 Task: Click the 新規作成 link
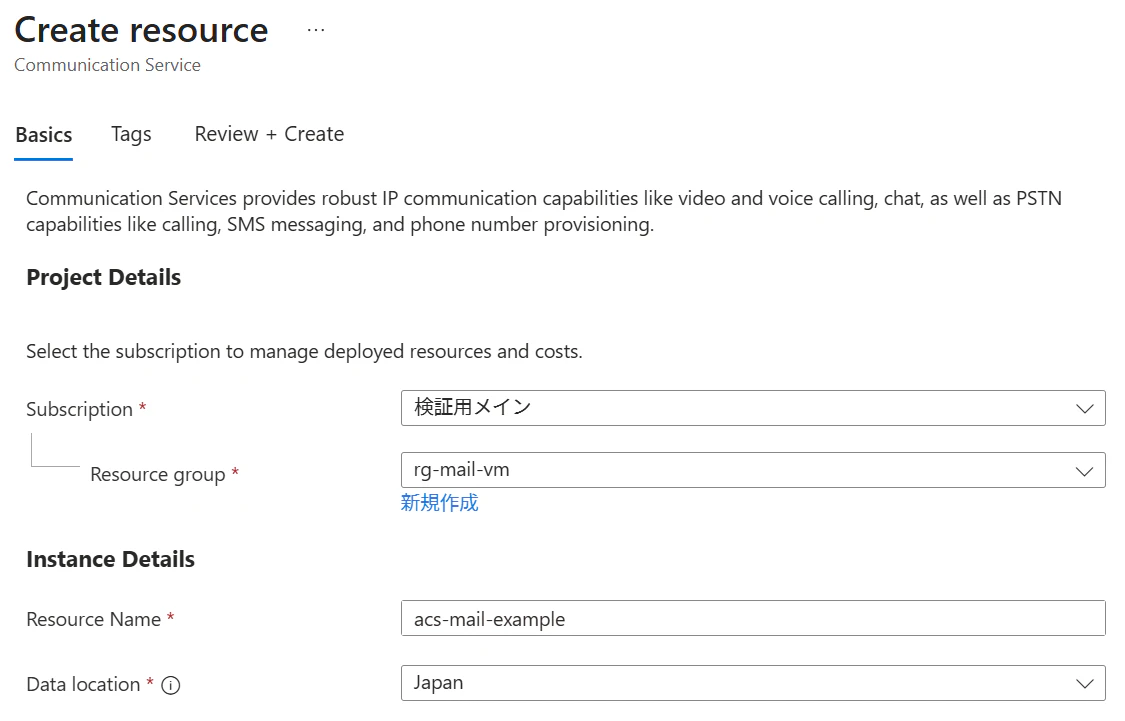tap(440, 503)
